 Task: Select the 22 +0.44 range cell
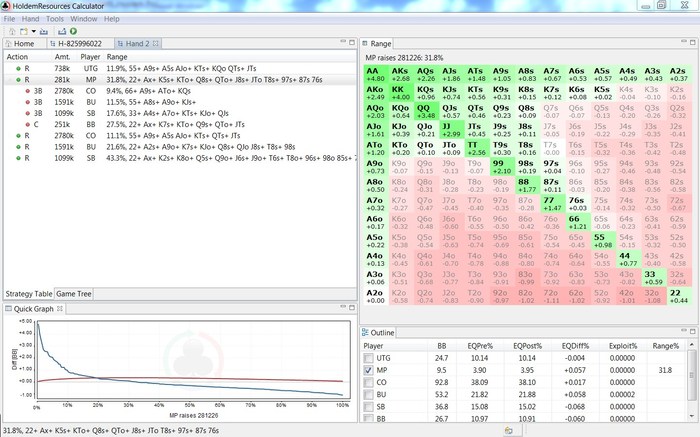coord(679,296)
